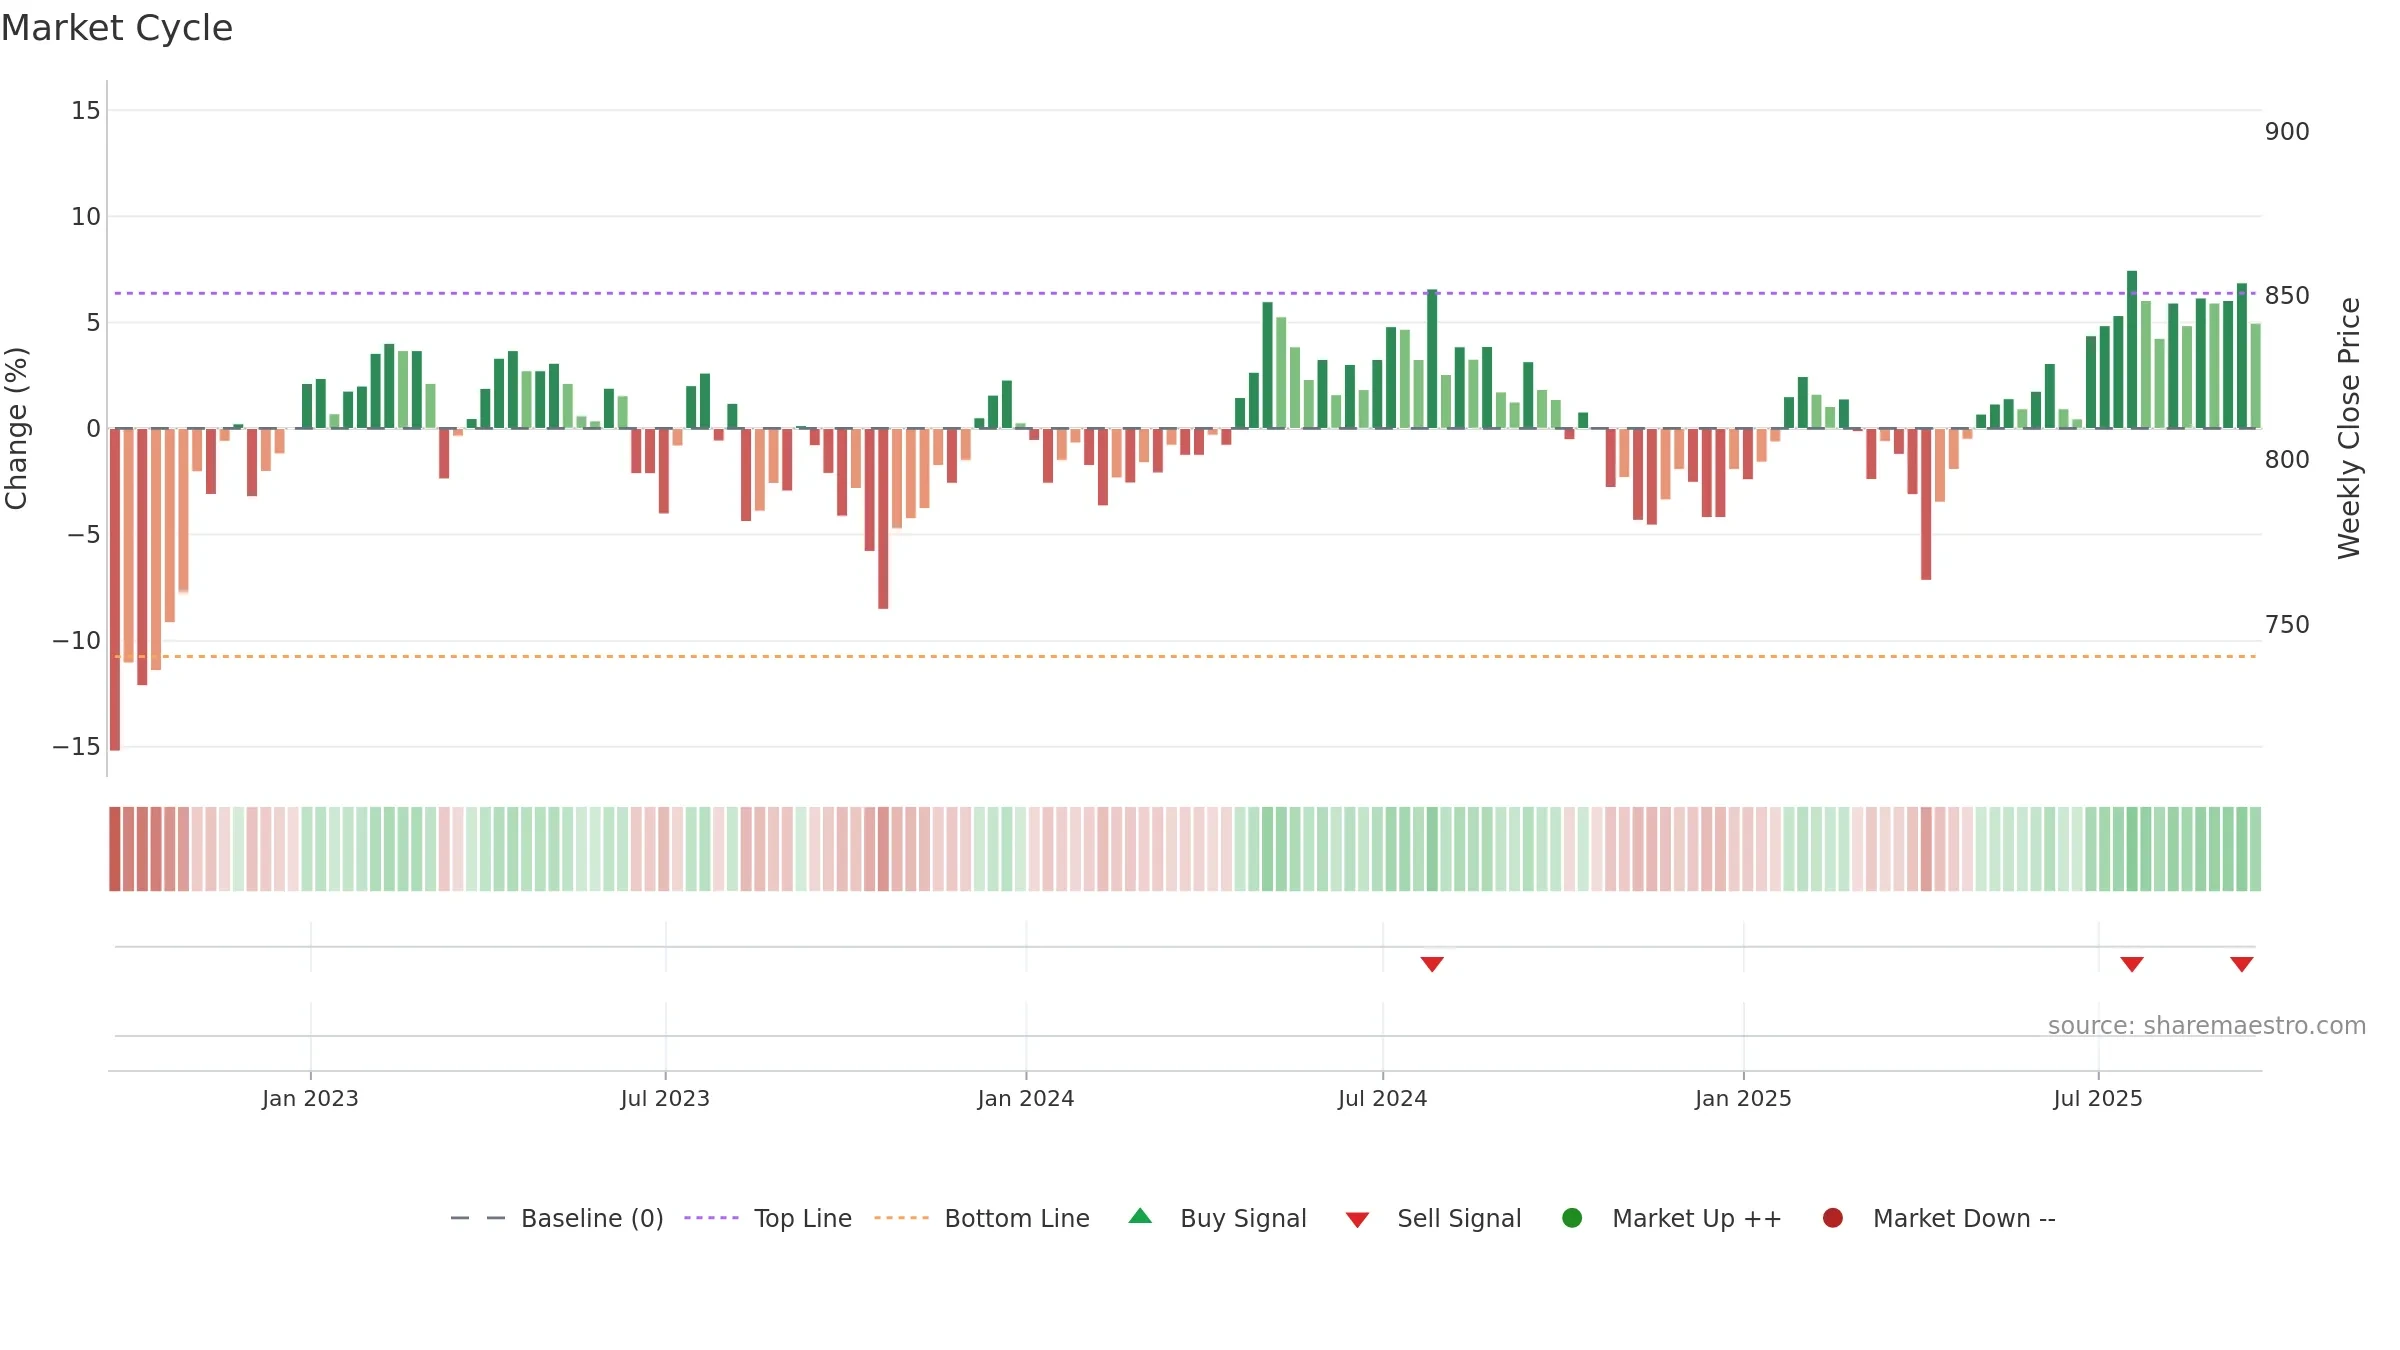Click the Jan 2023 axis label
This screenshot has width=2400, height=1350.
(x=310, y=1098)
